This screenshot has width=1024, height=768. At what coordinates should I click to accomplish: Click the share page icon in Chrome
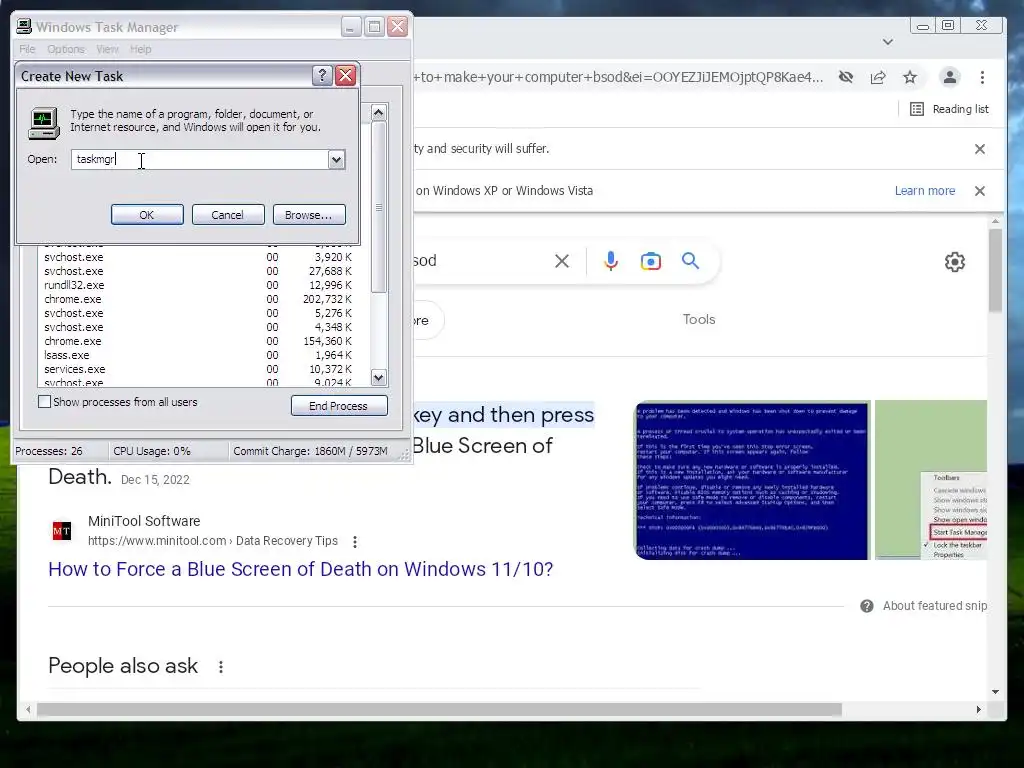coord(878,77)
